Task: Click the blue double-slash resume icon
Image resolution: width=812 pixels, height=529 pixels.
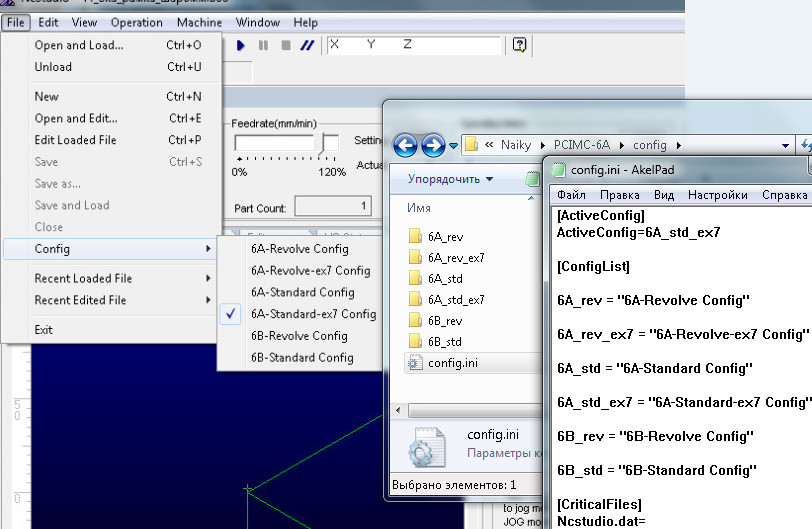Action: (307, 46)
